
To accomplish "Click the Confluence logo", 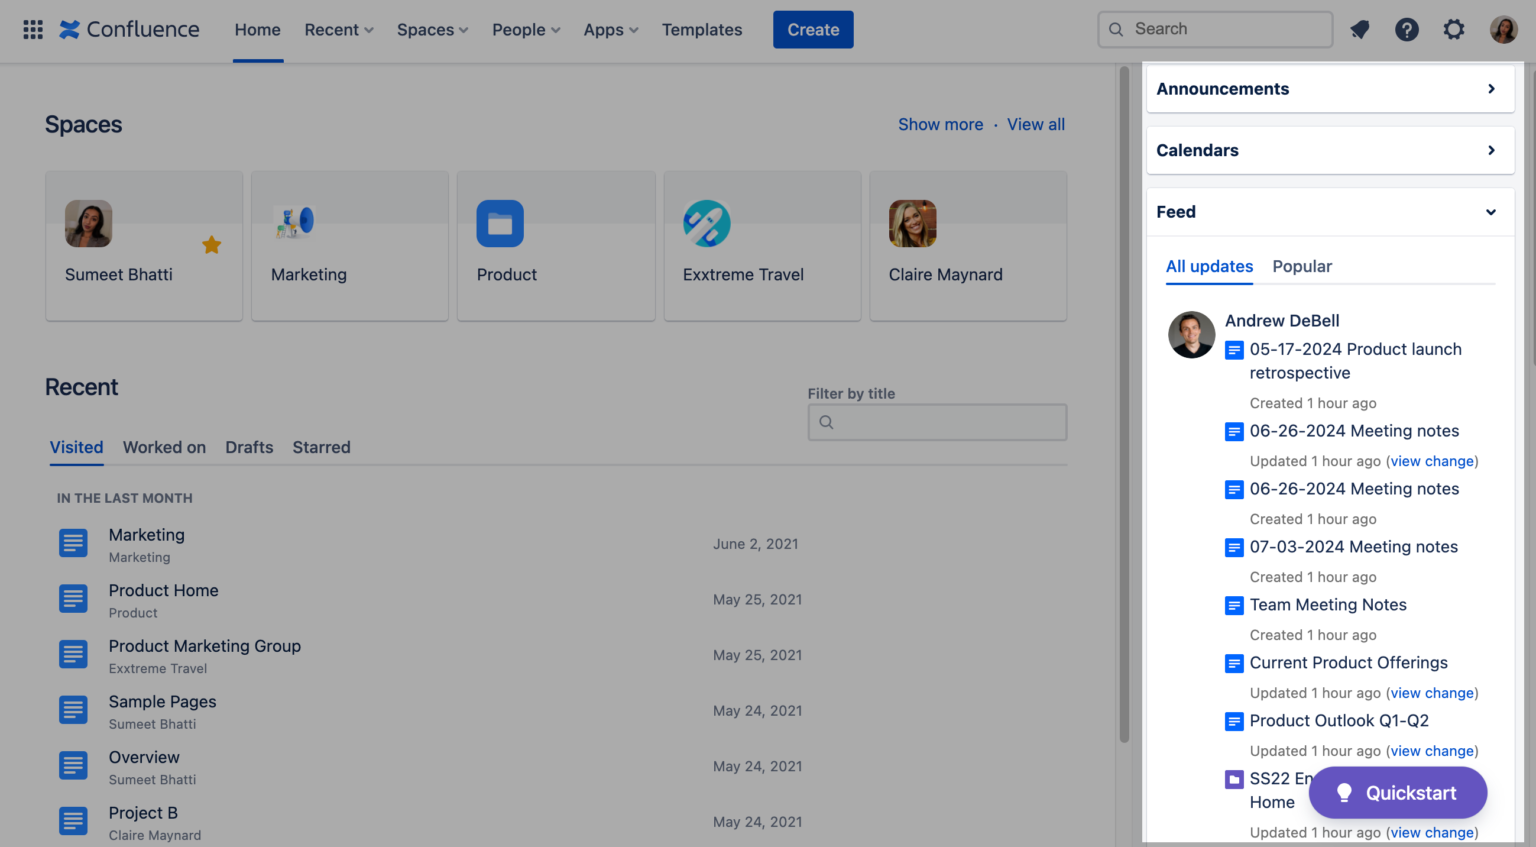I will point(128,29).
